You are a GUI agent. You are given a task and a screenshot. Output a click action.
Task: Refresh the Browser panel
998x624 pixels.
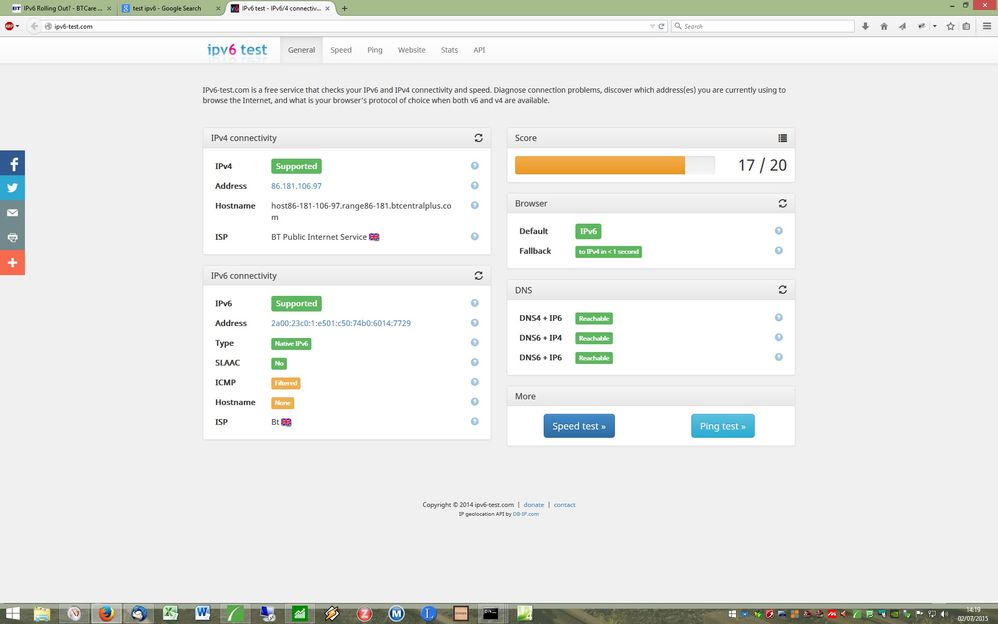pyautogui.click(x=782, y=204)
